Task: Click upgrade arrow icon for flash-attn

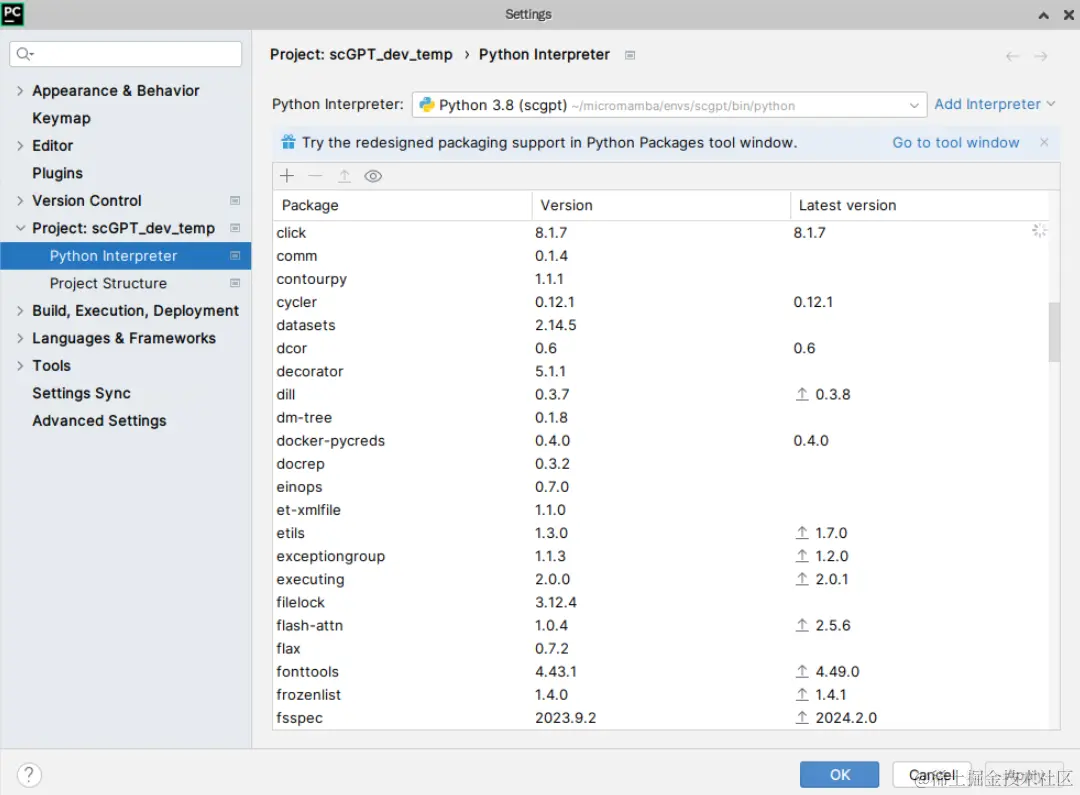Action: [x=802, y=625]
